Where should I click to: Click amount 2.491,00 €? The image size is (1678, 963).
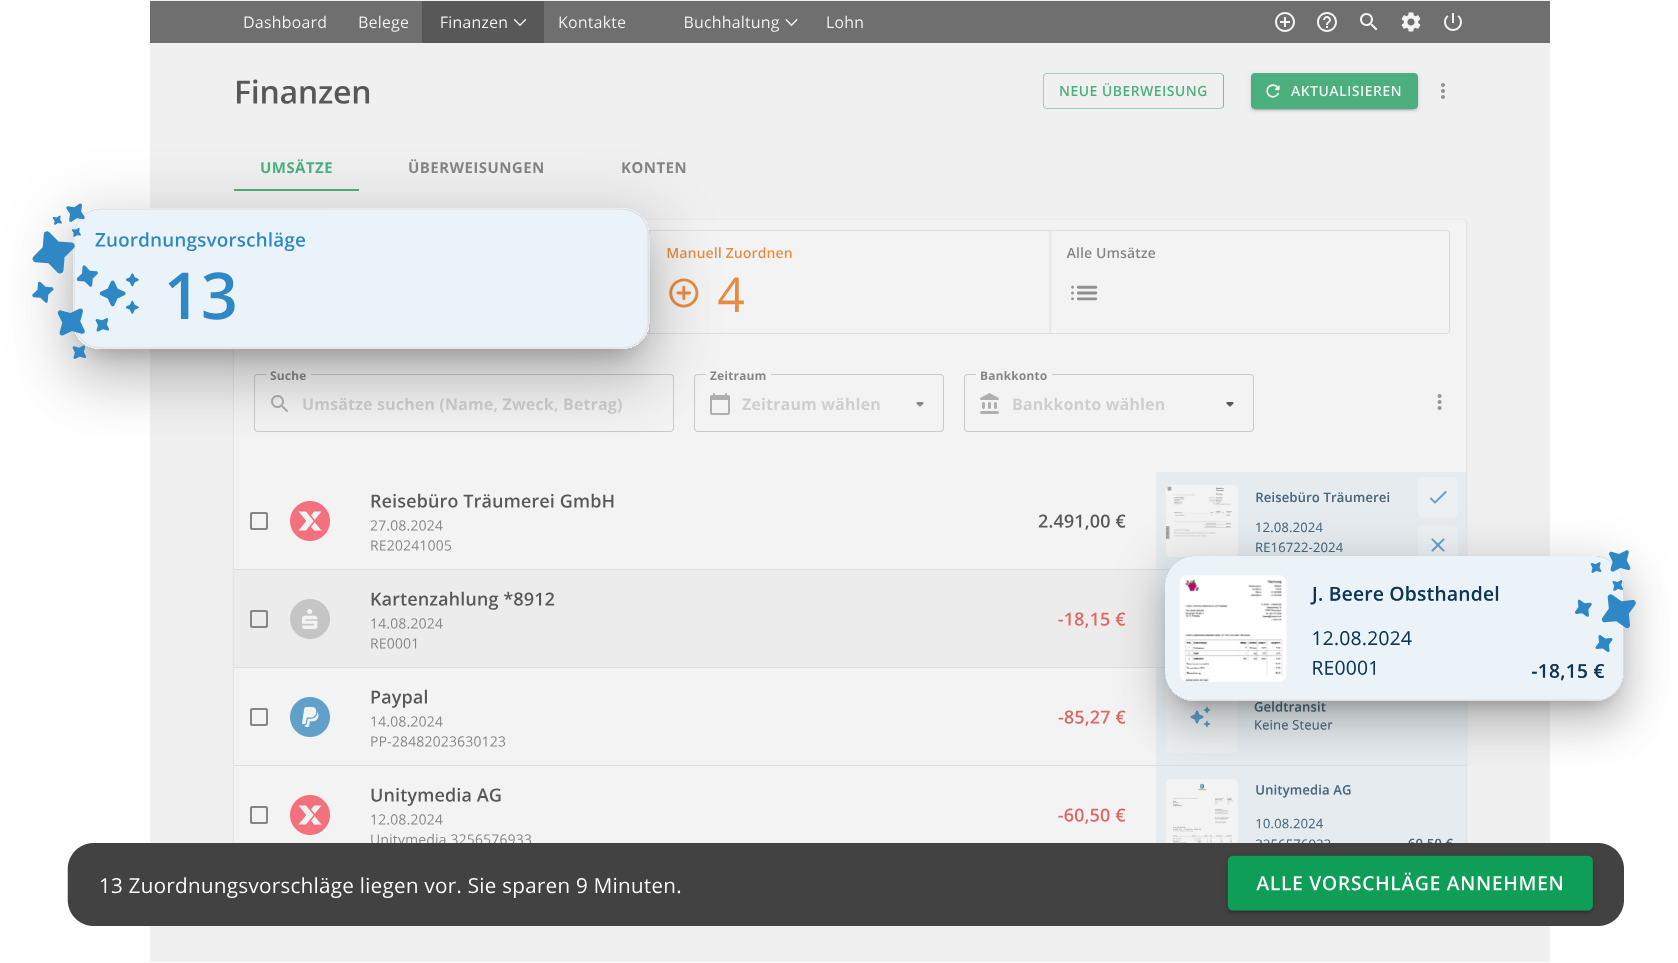[1082, 521]
